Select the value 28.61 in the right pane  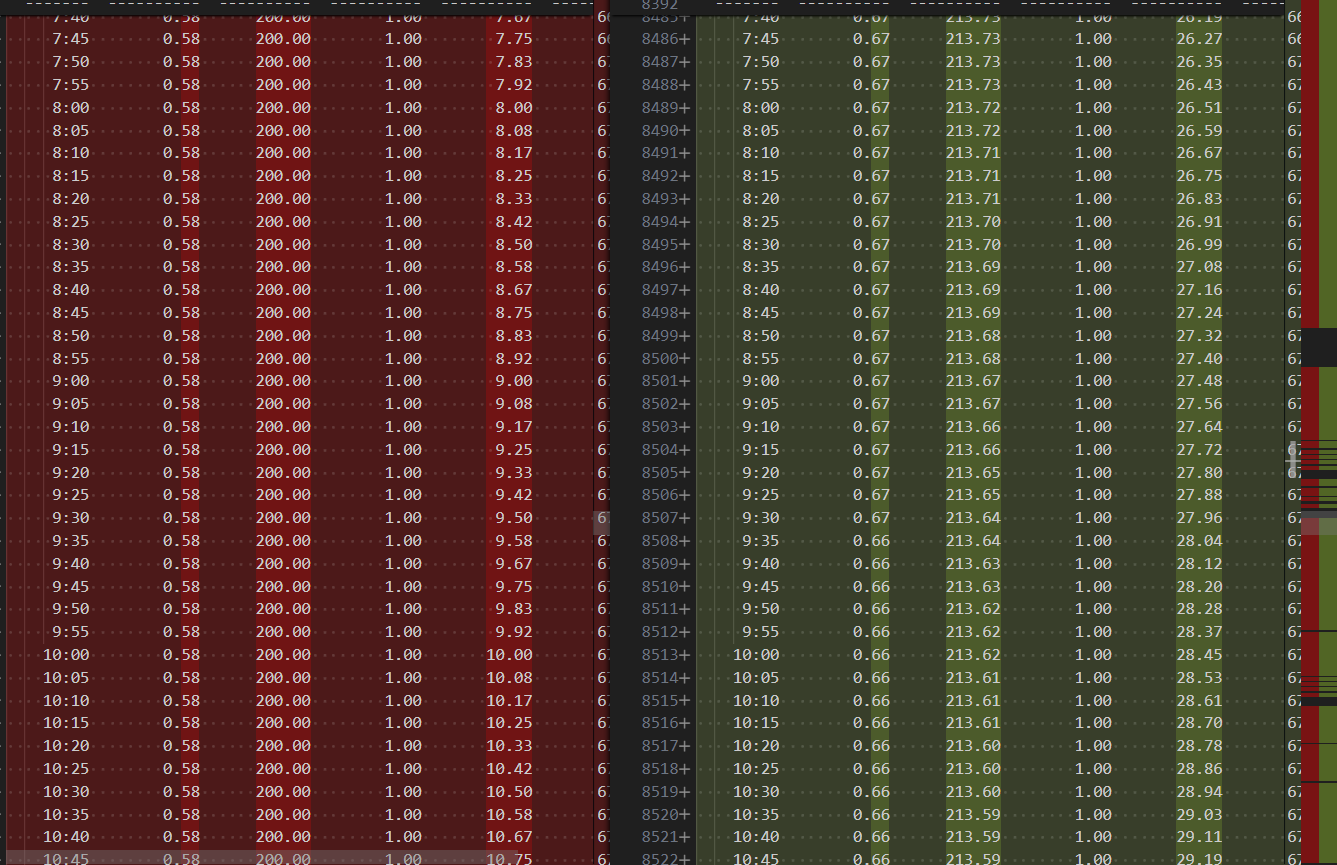(x=1199, y=701)
